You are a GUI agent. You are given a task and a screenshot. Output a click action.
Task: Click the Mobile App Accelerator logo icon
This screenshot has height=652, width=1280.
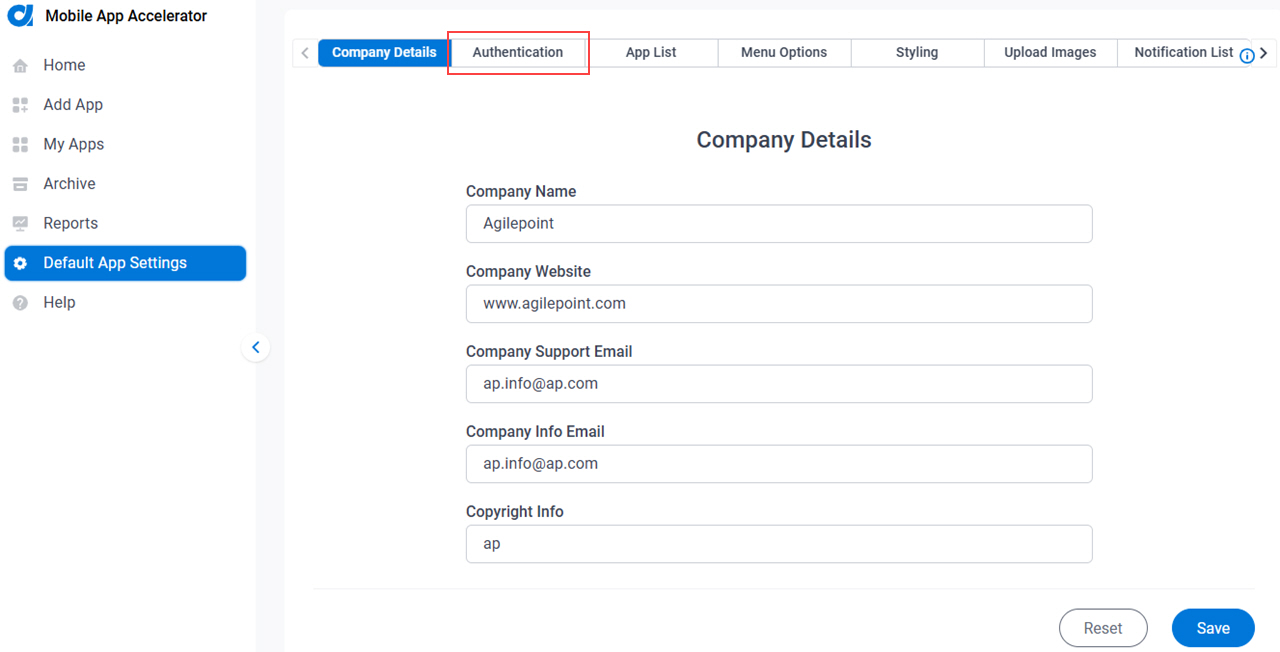coord(21,16)
